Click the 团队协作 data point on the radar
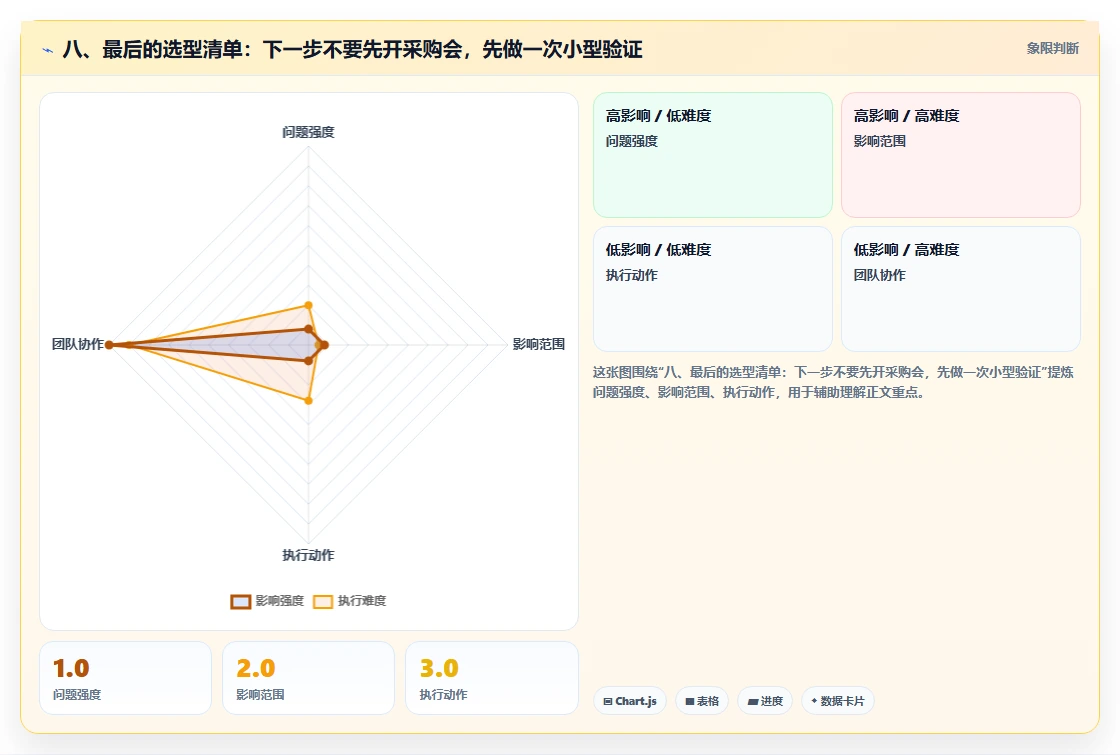This screenshot has width=1120, height=755. tap(109, 345)
